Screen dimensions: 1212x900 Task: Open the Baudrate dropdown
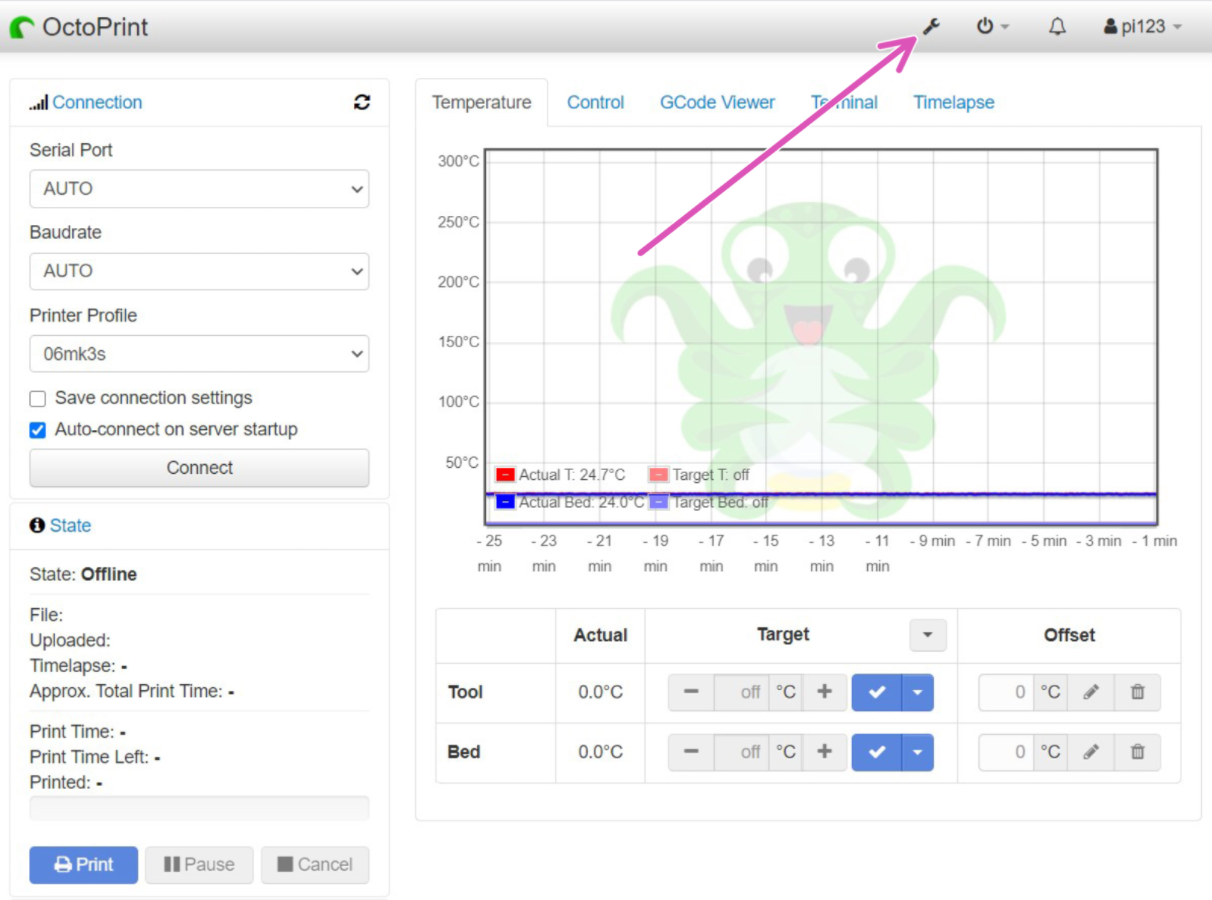(199, 271)
